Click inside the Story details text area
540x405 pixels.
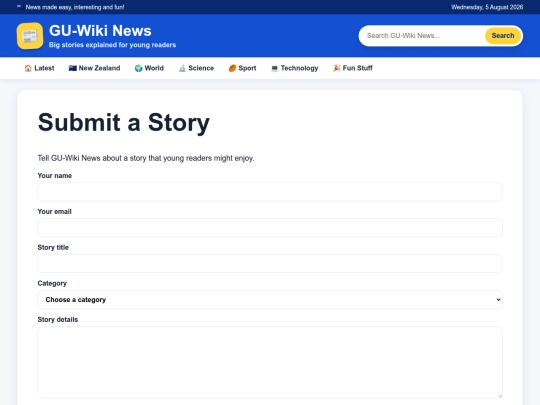click(270, 362)
